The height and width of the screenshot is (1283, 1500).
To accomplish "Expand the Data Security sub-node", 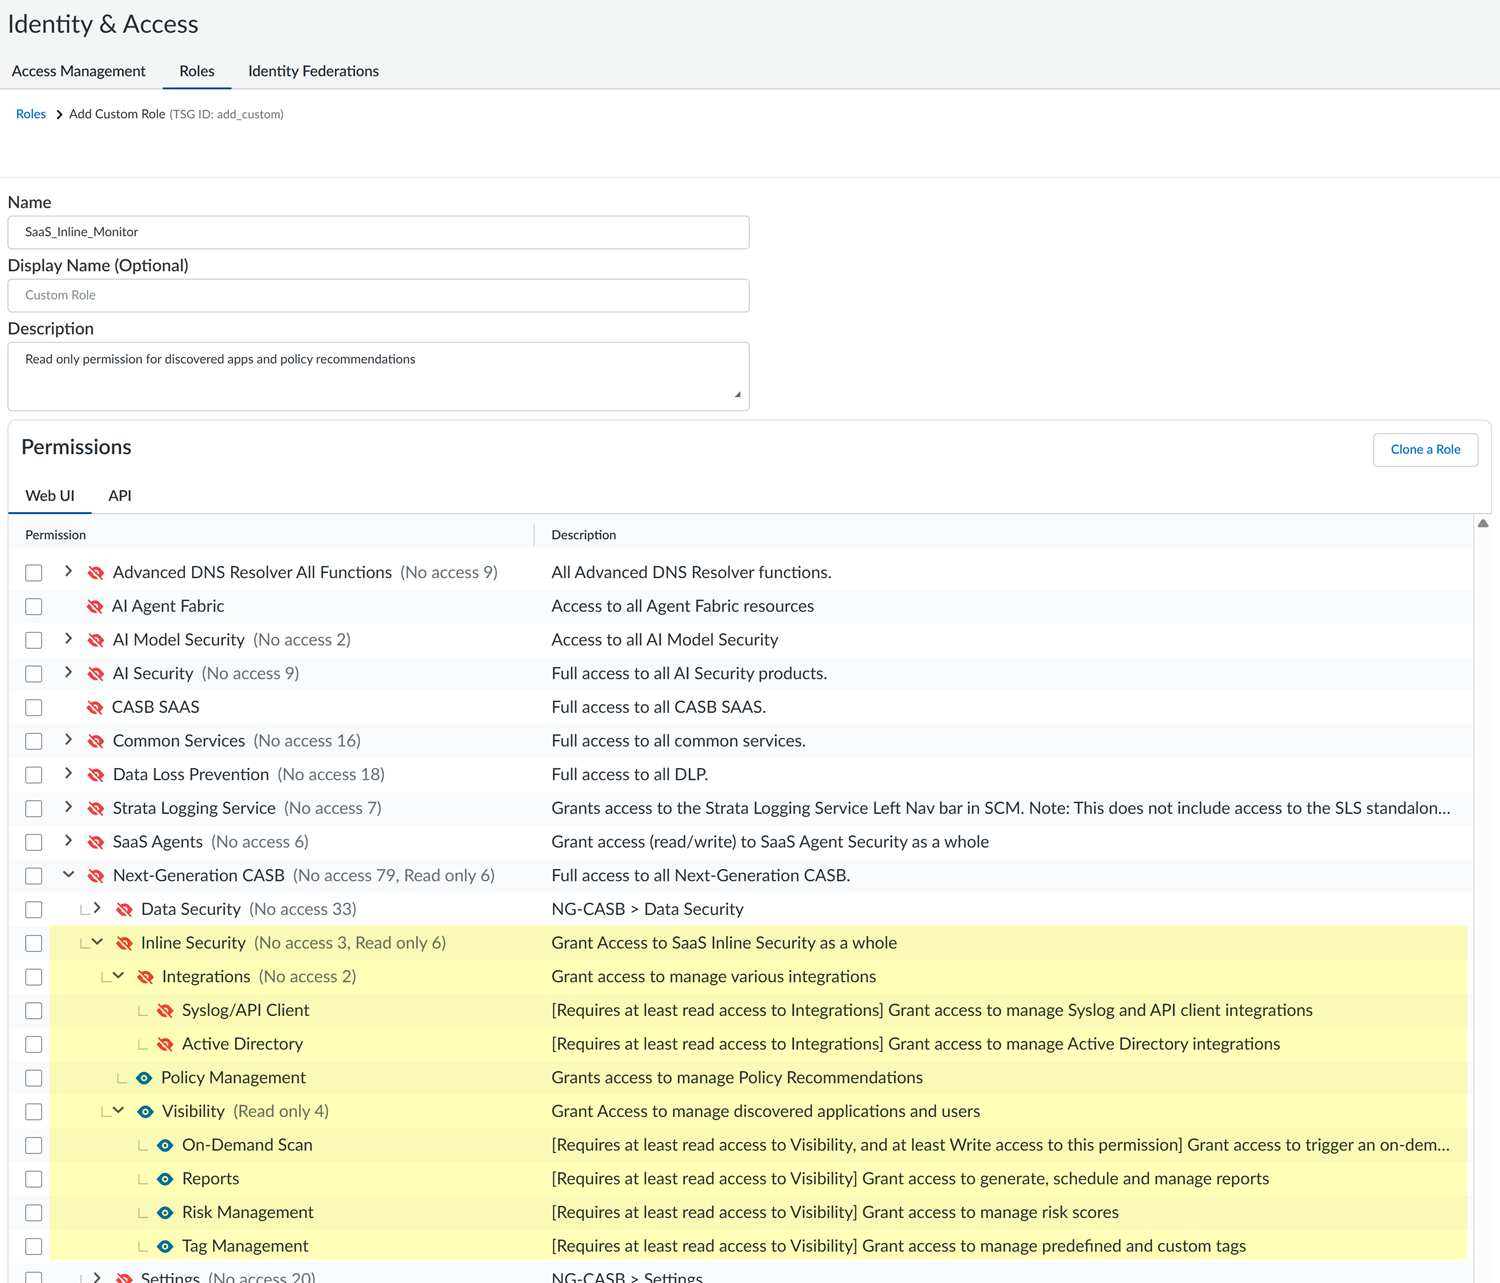I will click(97, 909).
